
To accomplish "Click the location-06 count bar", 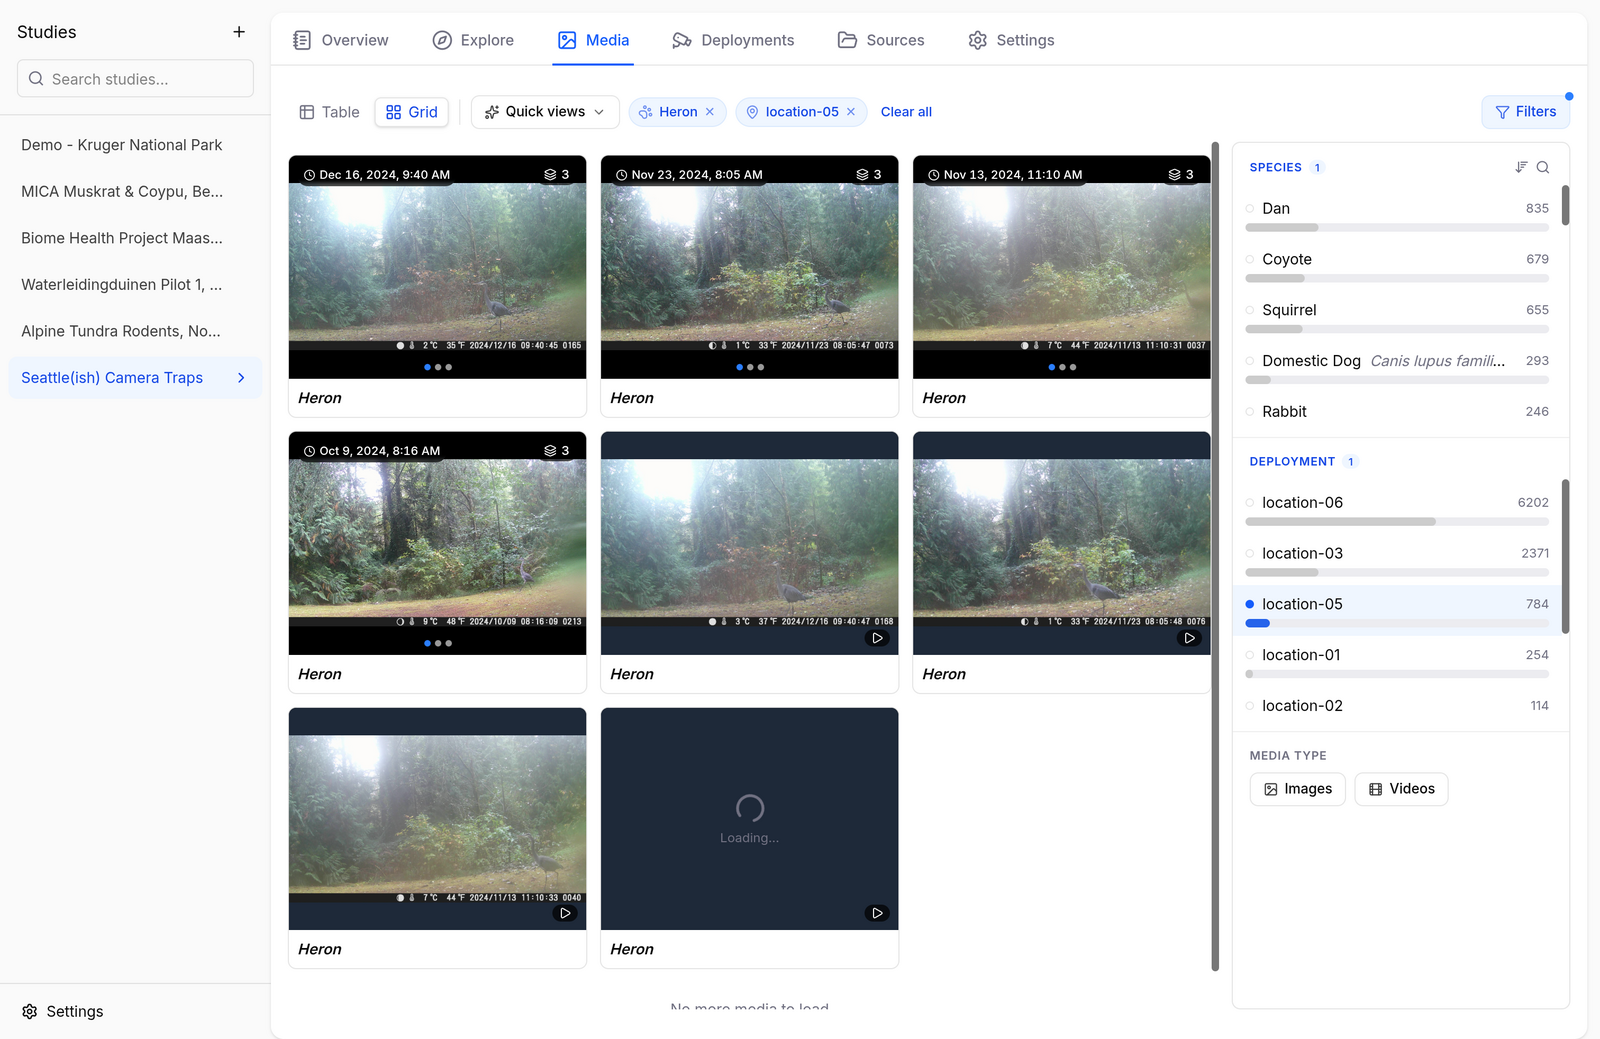I will pyautogui.click(x=1397, y=522).
